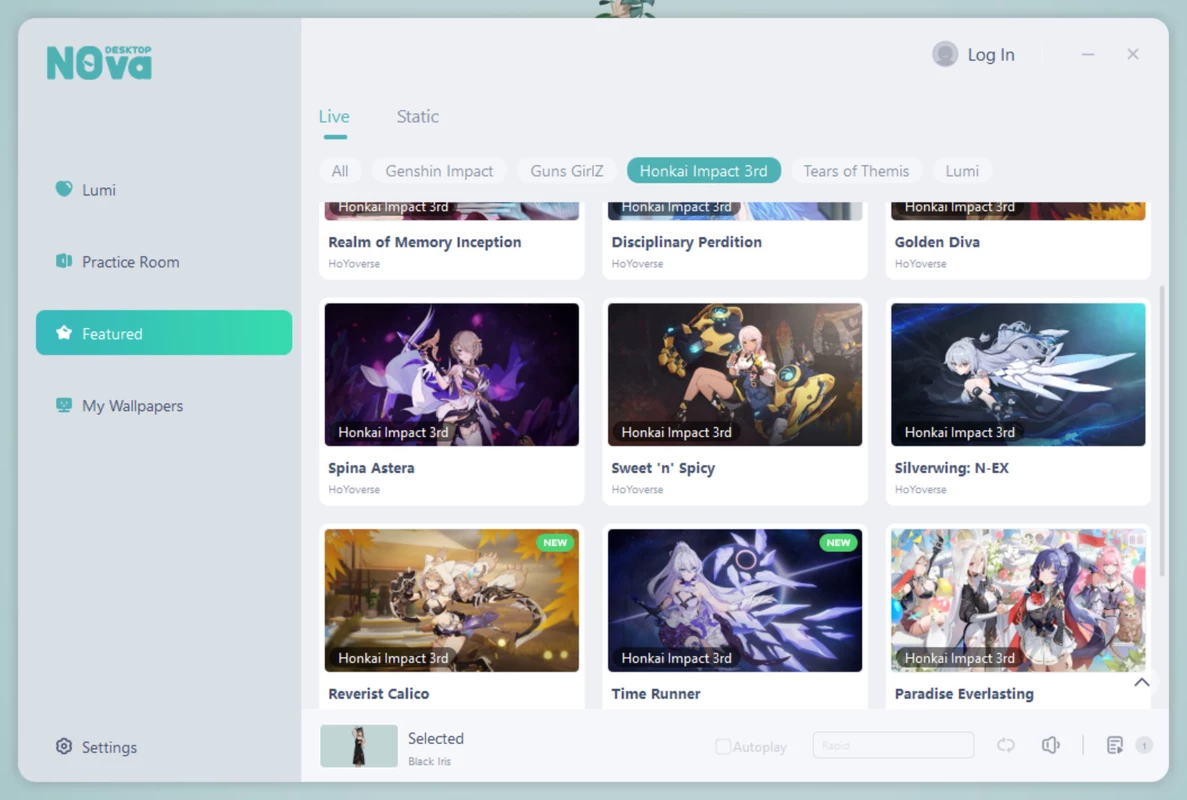Click NEW badge on Time Runner
This screenshot has width=1187, height=800.
(838, 543)
